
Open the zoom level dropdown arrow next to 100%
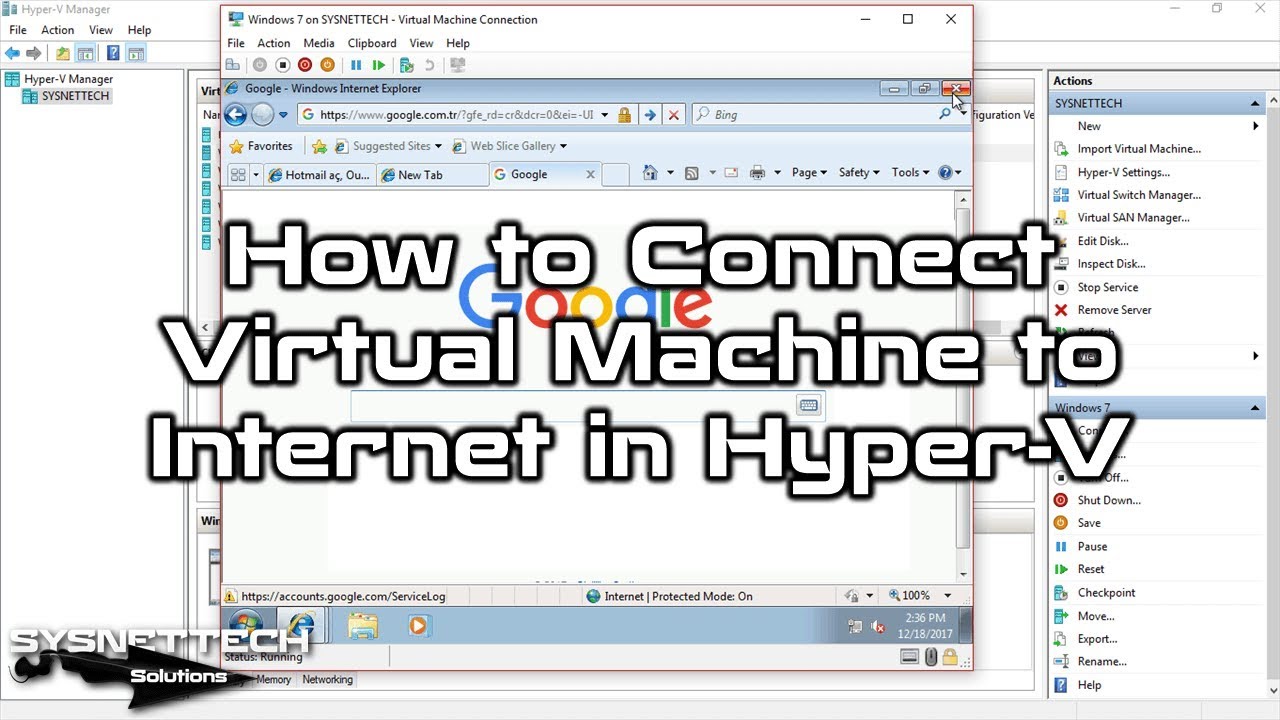tap(948, 596)
